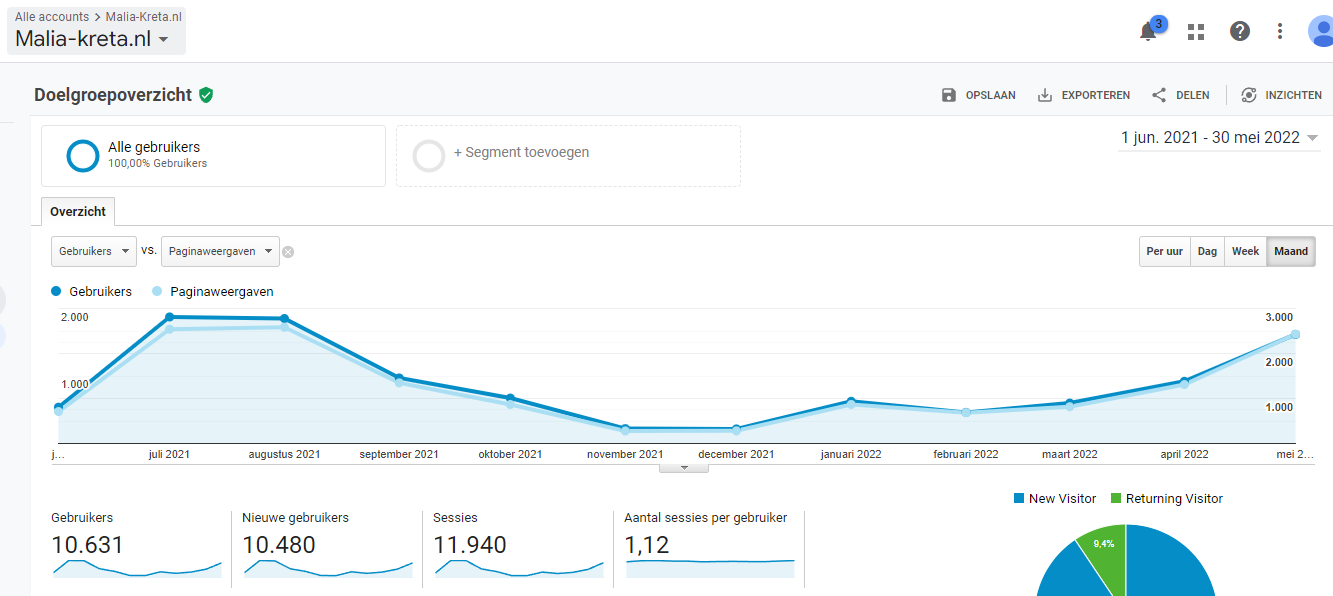The image size is (1333, 596).
Task: Open the date range picker
Action: point(1219,138)
